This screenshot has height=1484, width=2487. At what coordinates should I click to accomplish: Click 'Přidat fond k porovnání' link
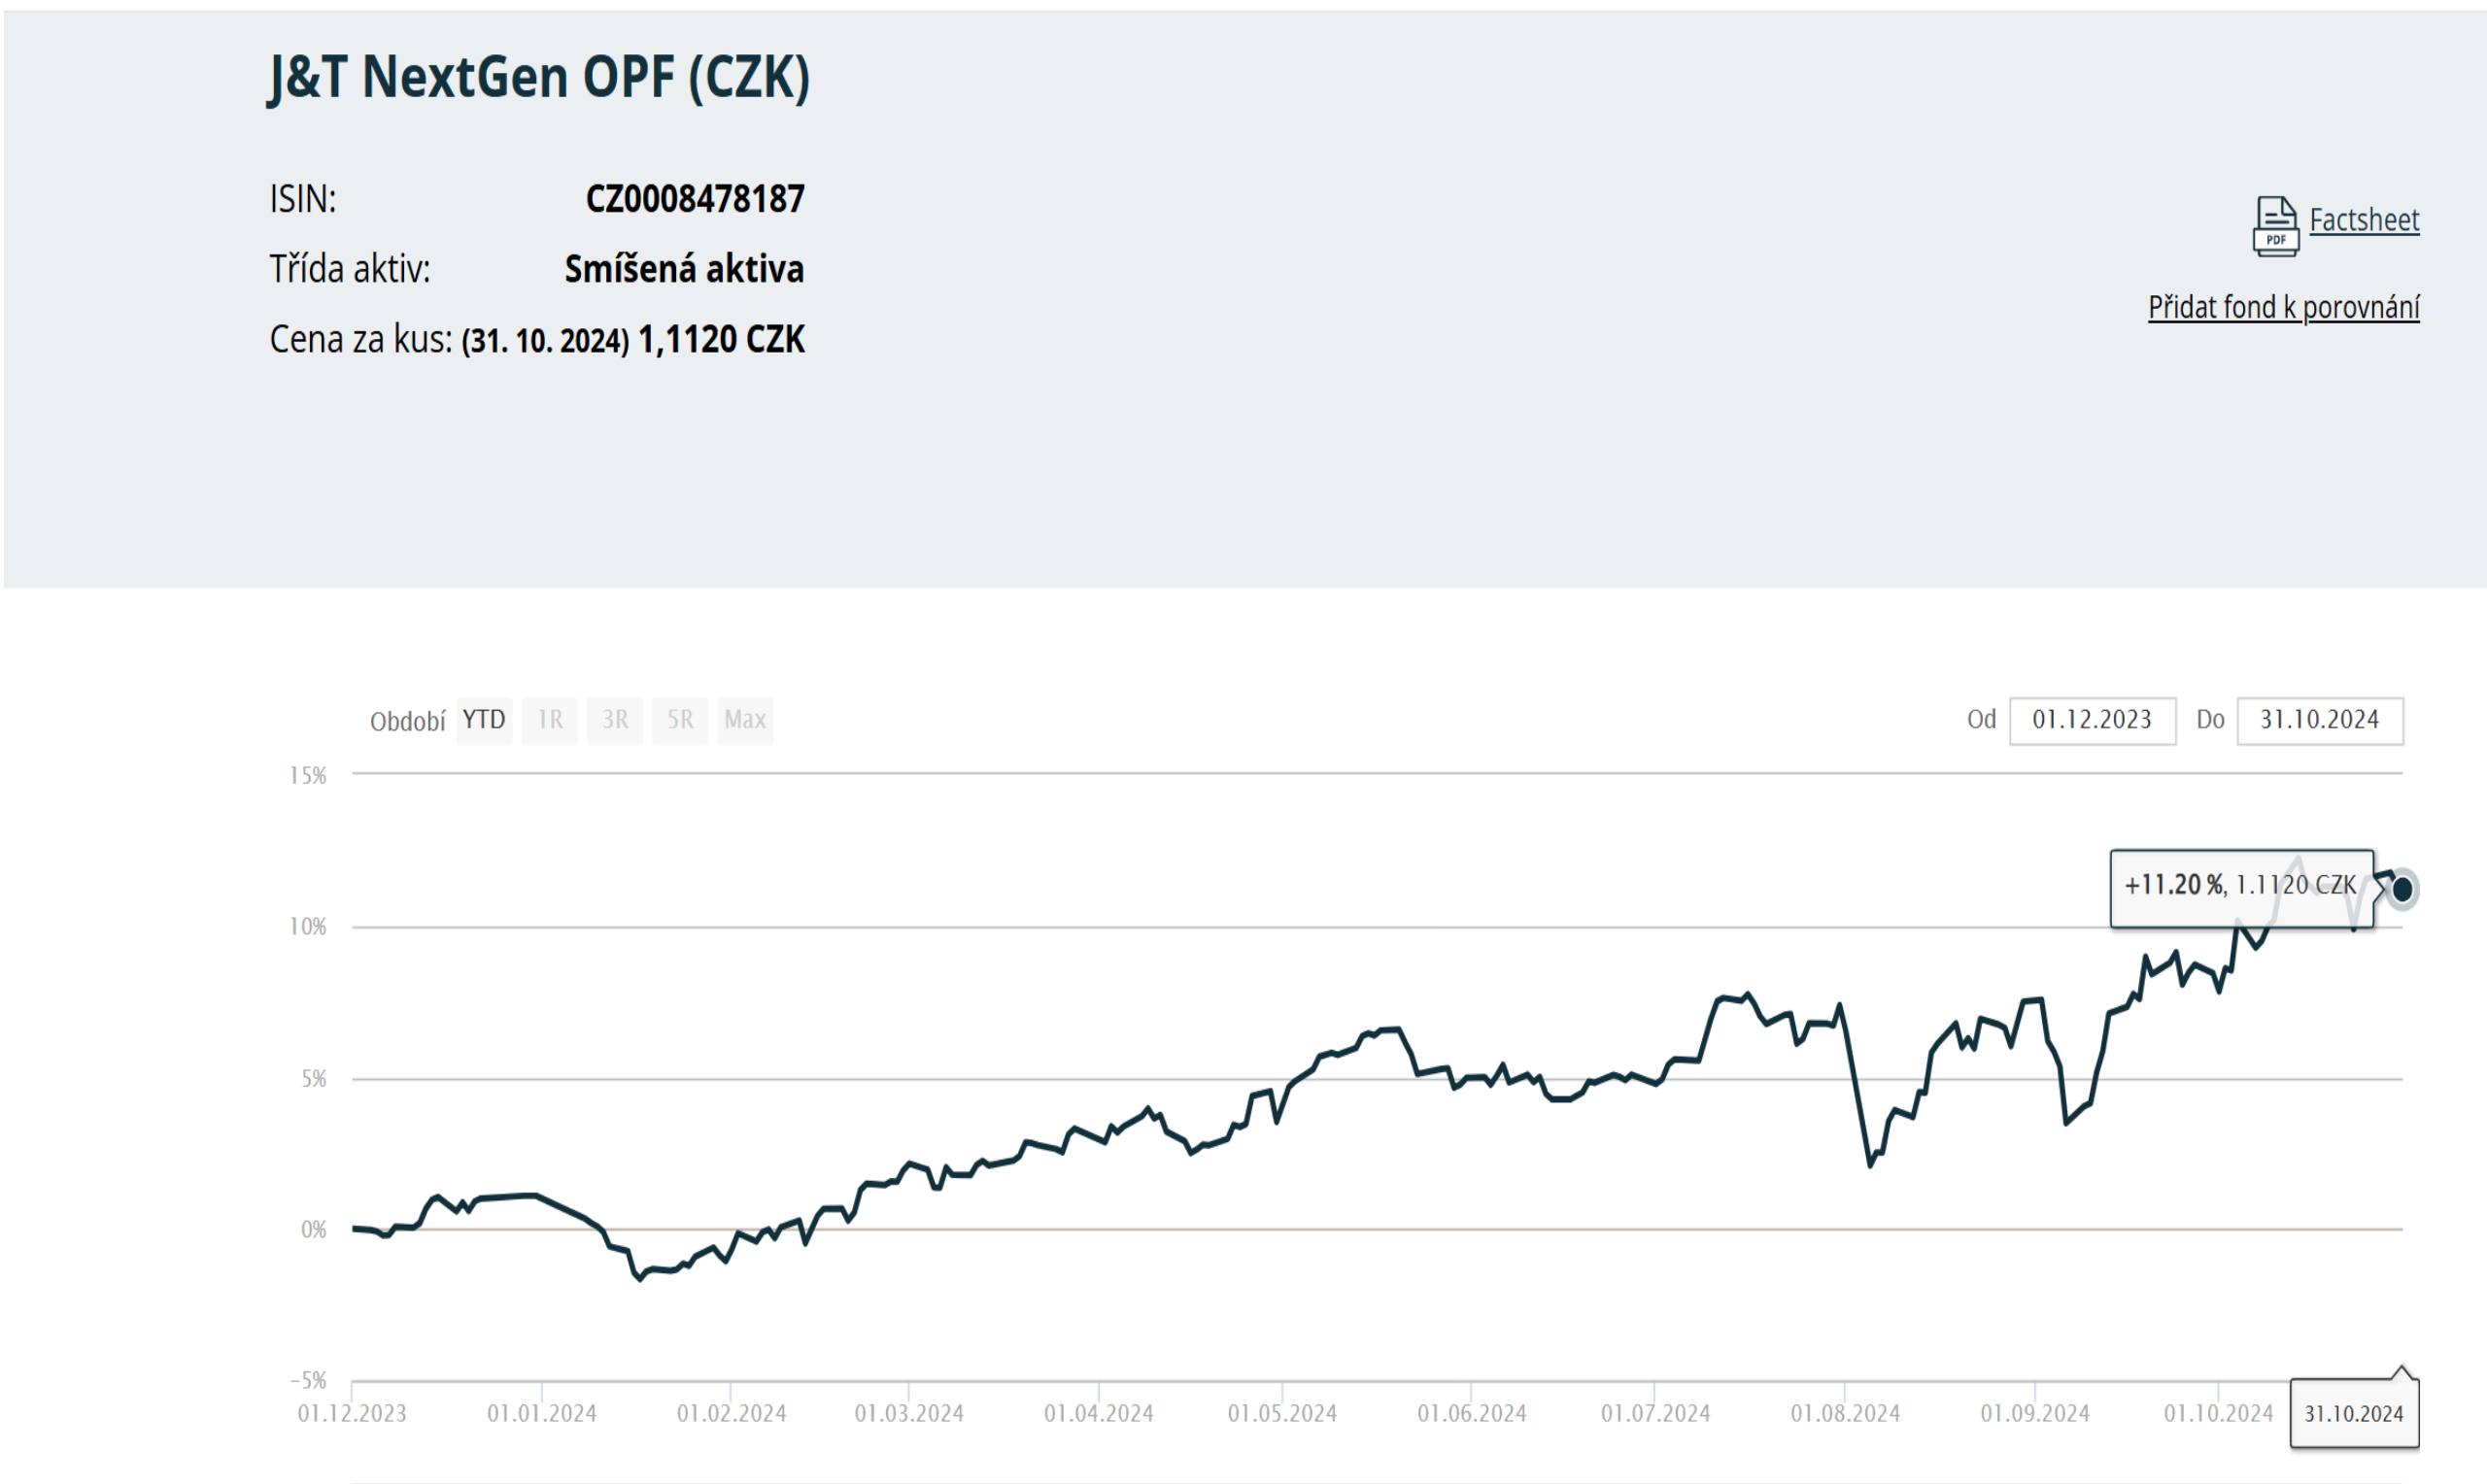pyautogui.click(x=2283, y=307)
